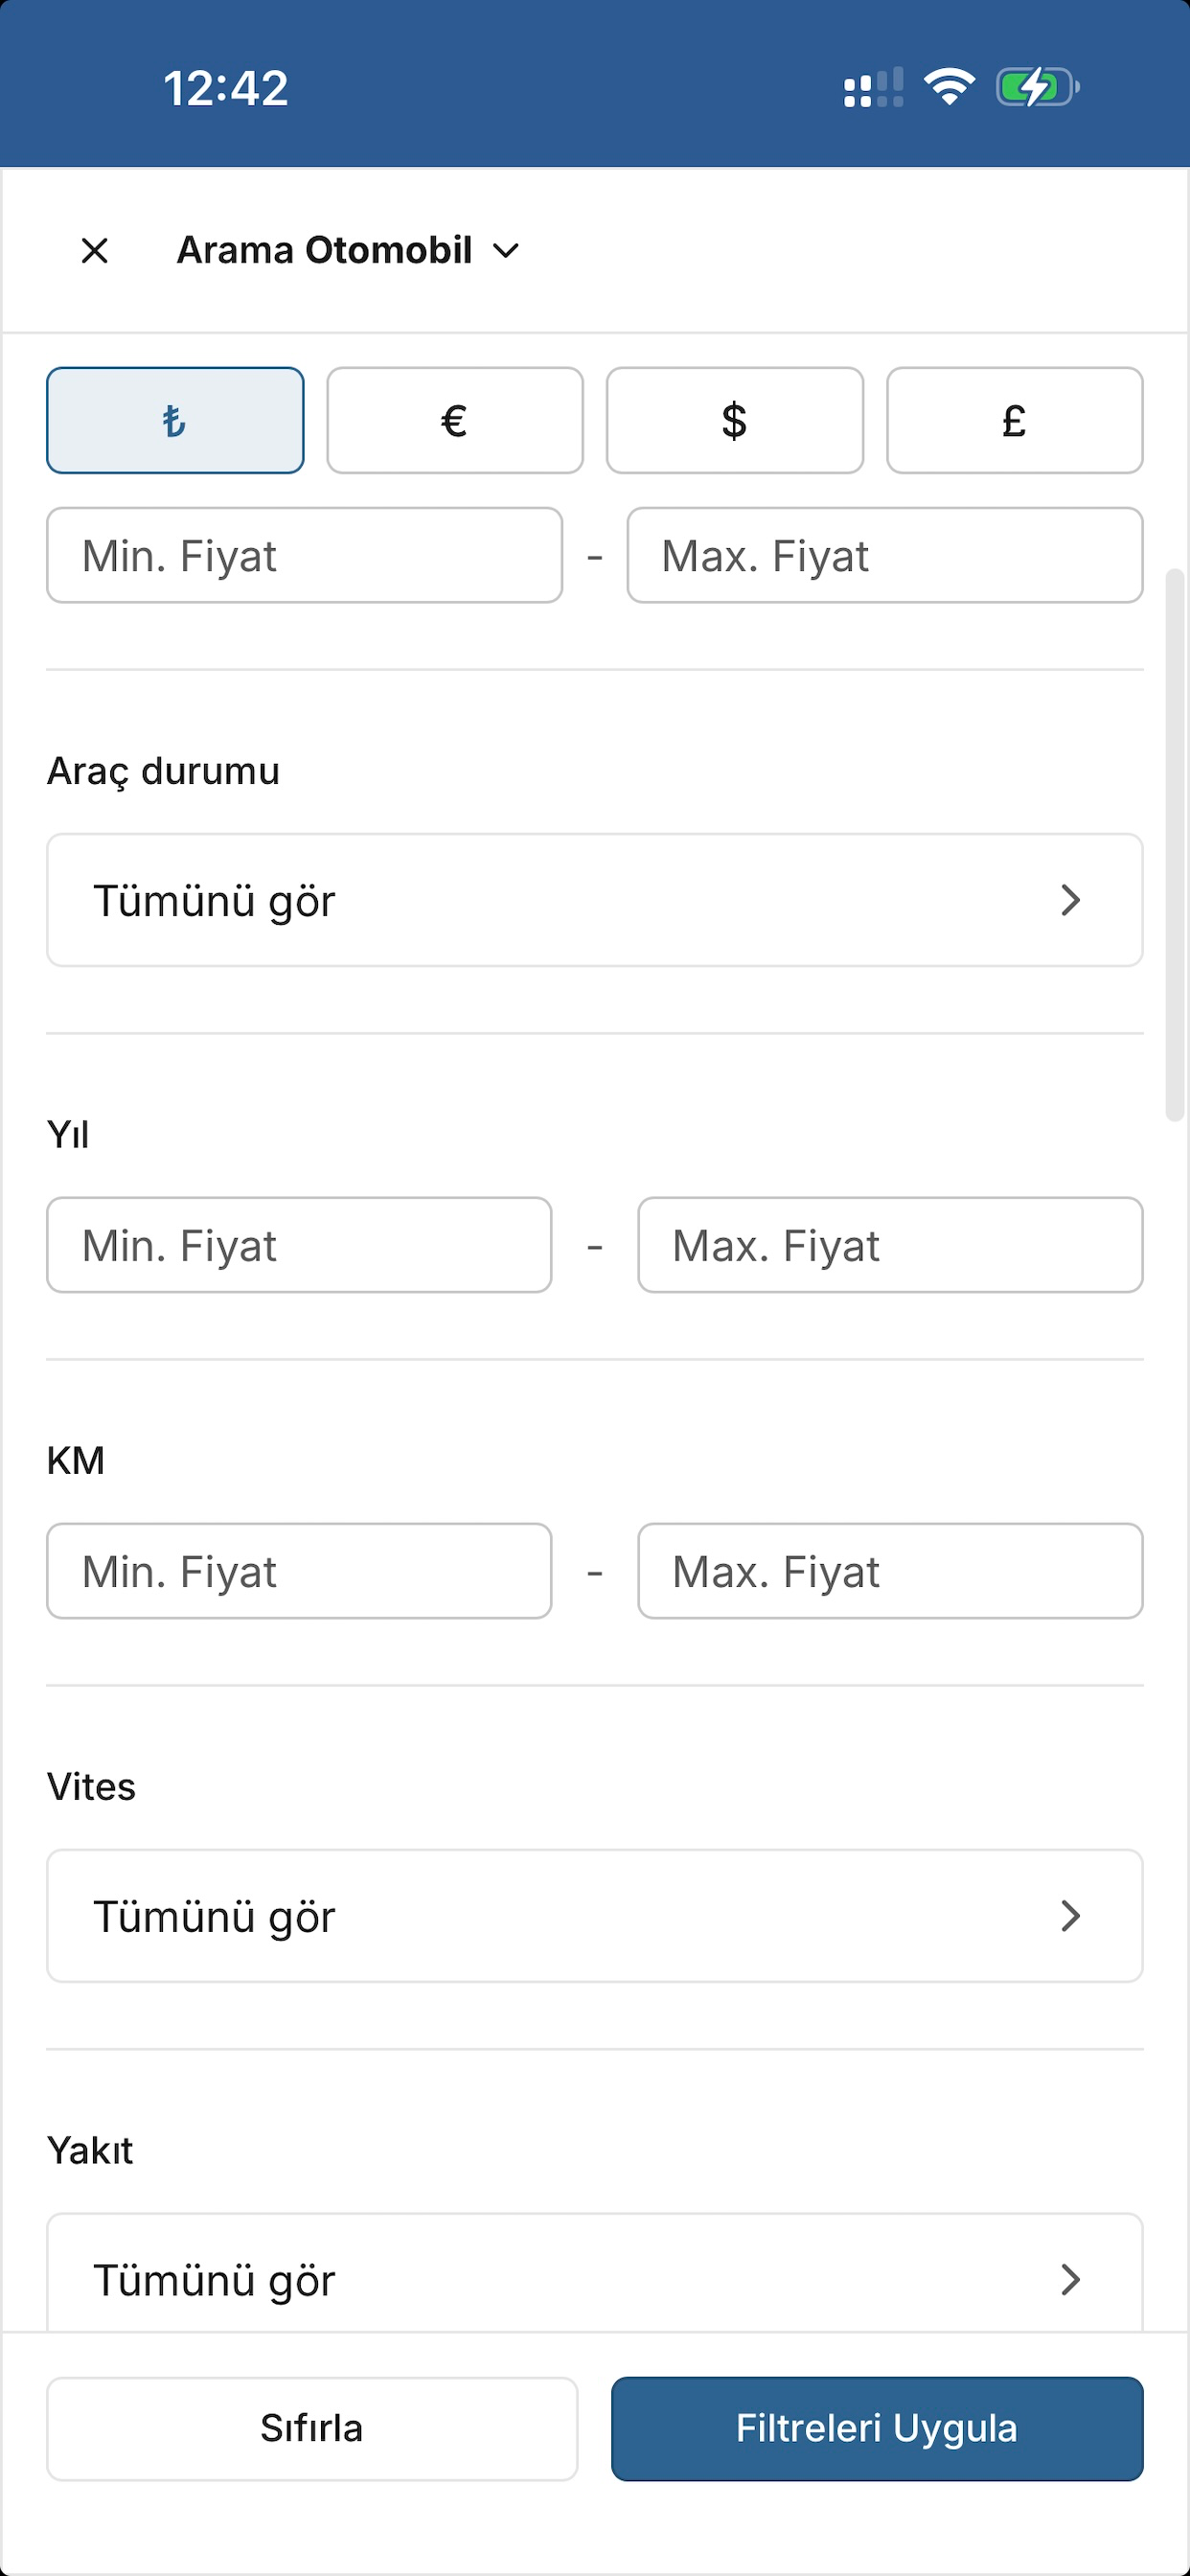Open Araç durumu Tümünü gör selector
The image size is (1190, 2576).
[595, 900]
